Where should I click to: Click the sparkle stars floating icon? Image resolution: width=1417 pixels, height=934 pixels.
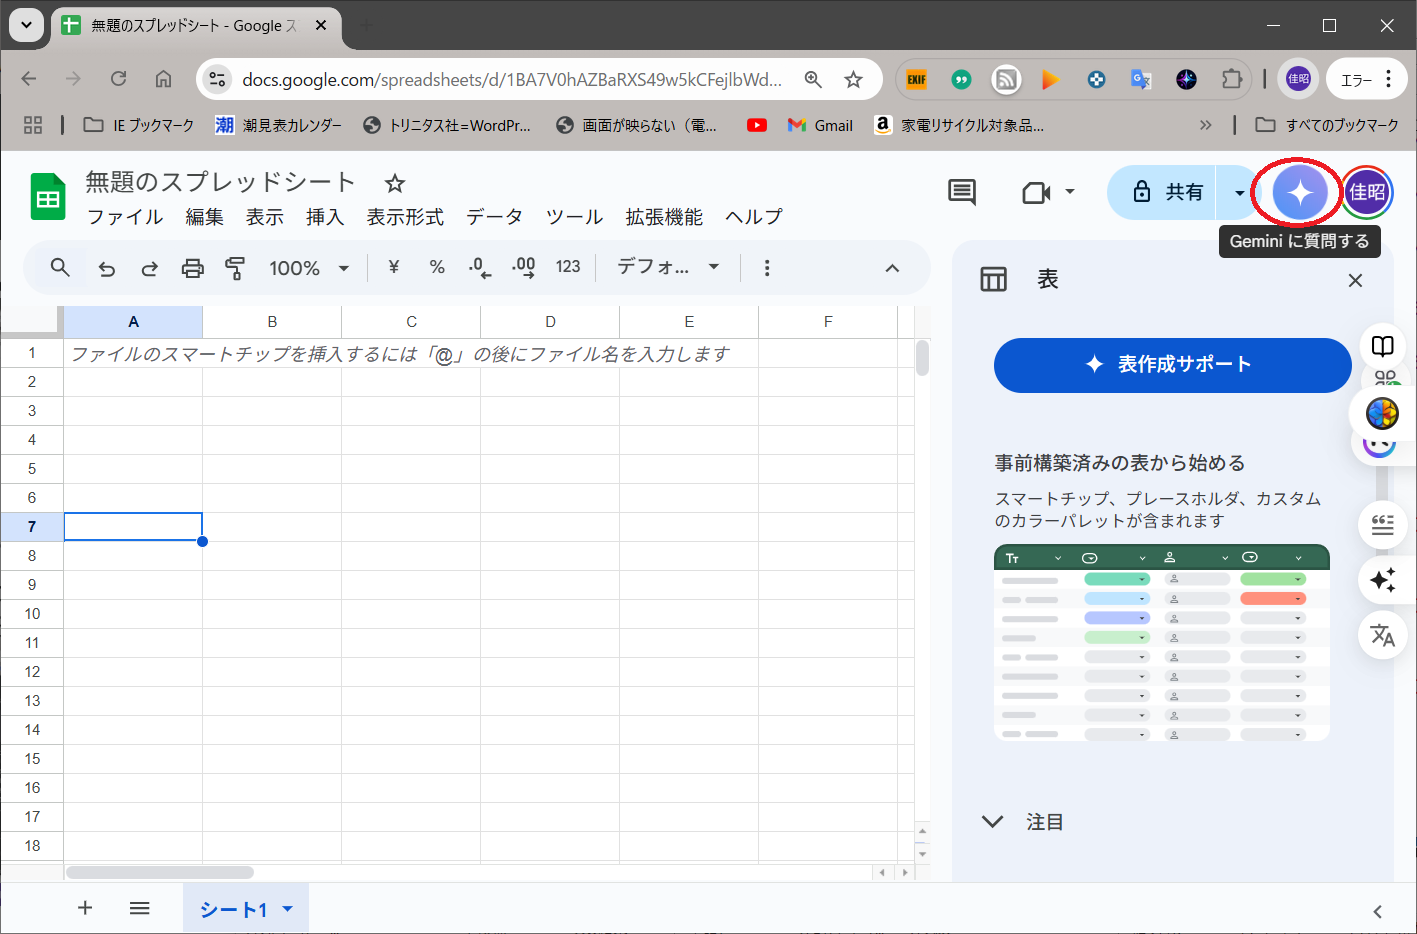[1383, 579]
